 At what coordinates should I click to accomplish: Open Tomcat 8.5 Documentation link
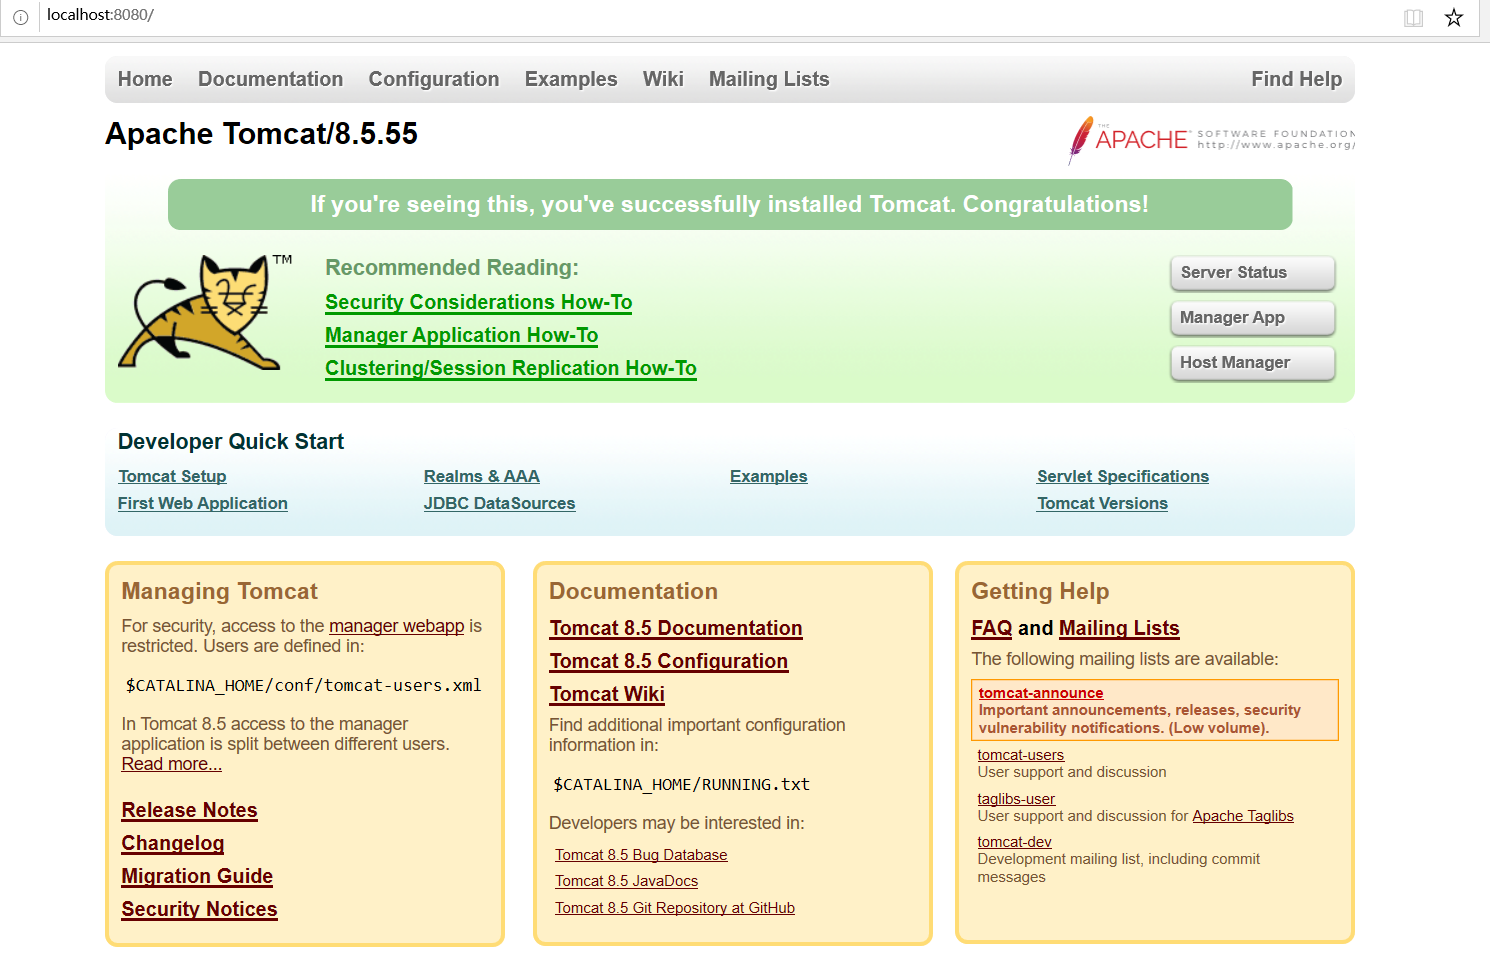676,628
